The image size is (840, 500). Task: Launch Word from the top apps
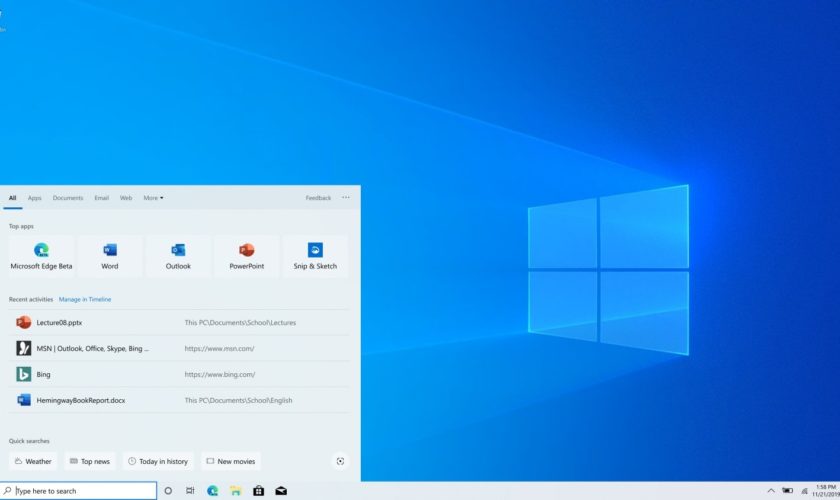tap(110, 255)
